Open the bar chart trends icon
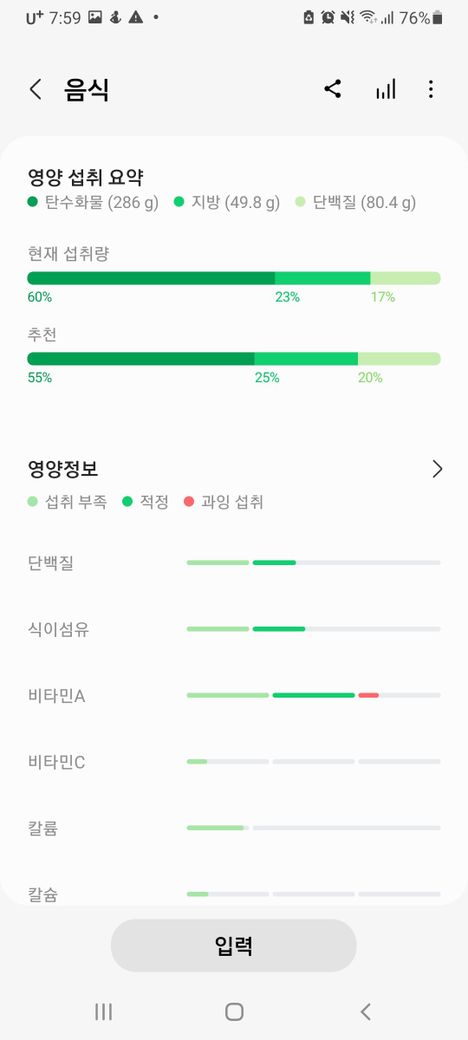468x1040 pixels. 385,89
